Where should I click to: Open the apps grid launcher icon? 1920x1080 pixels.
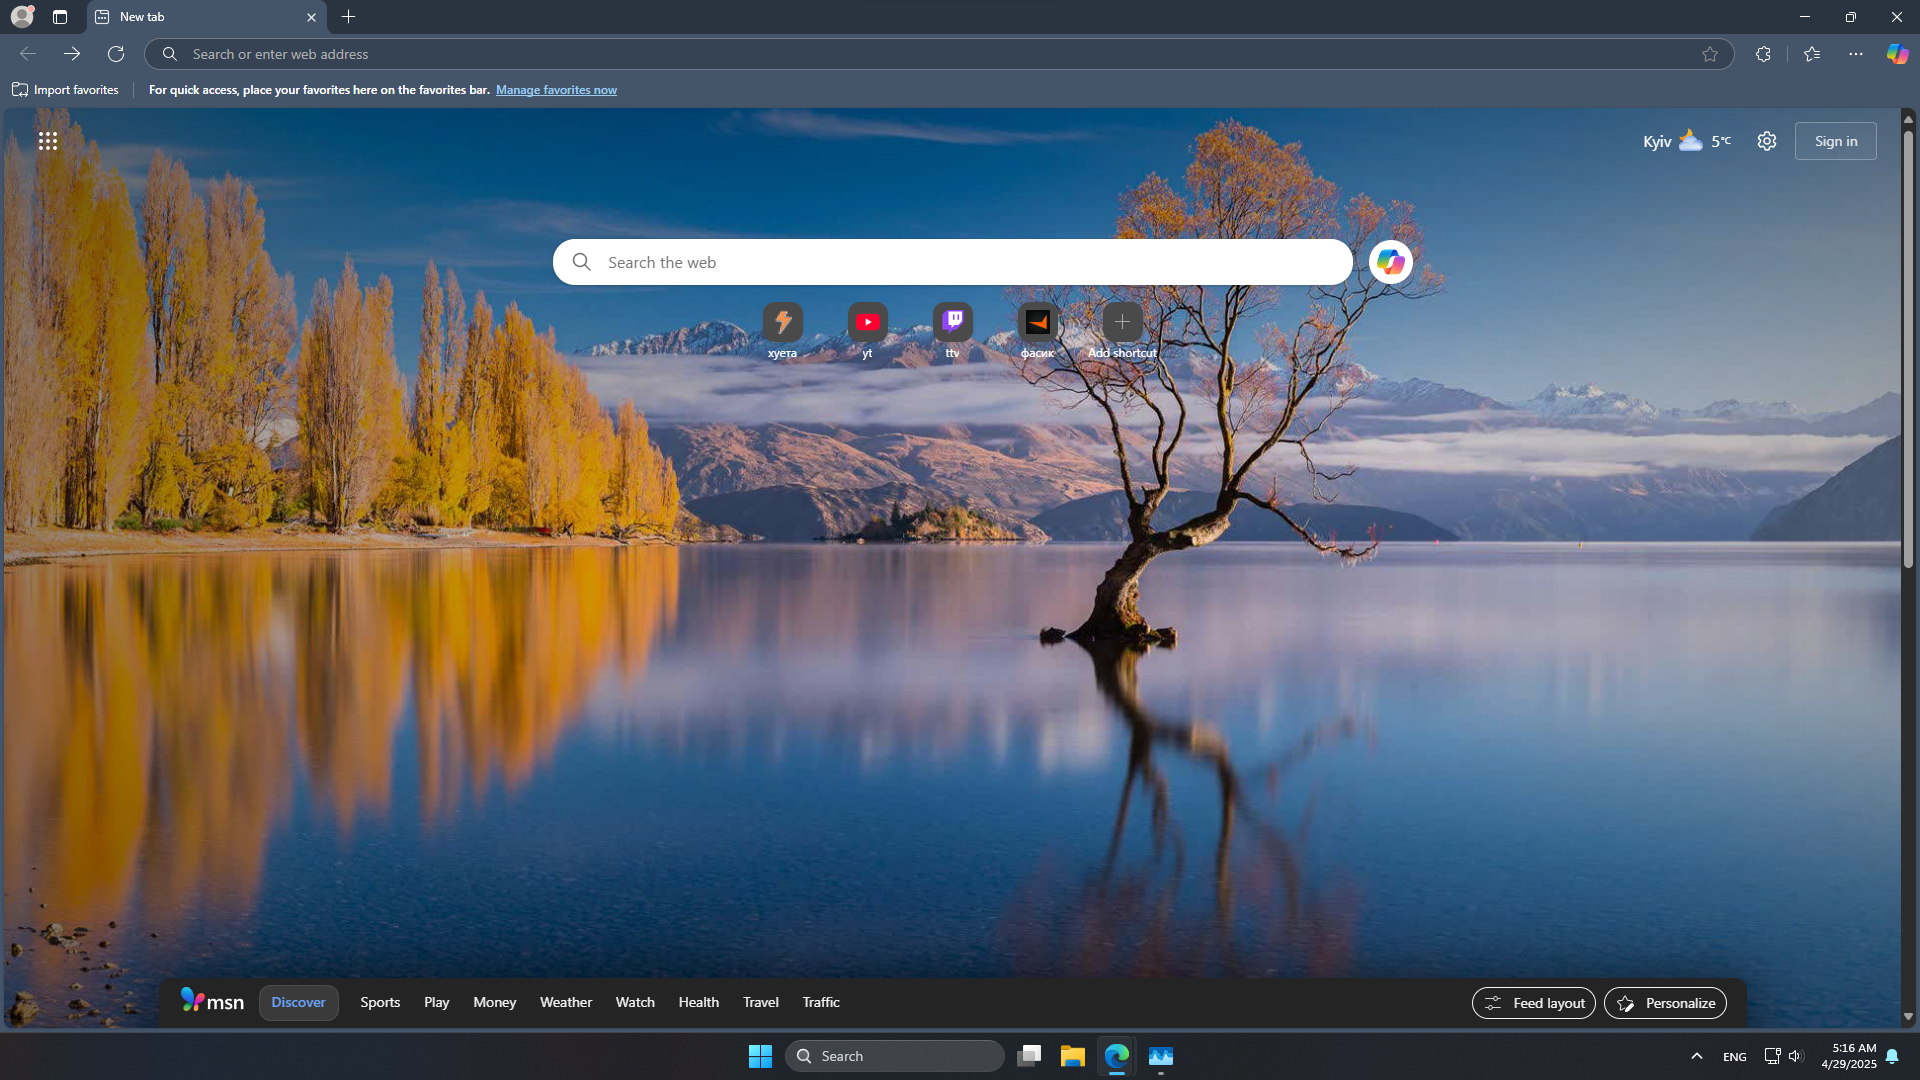point(48,141)
